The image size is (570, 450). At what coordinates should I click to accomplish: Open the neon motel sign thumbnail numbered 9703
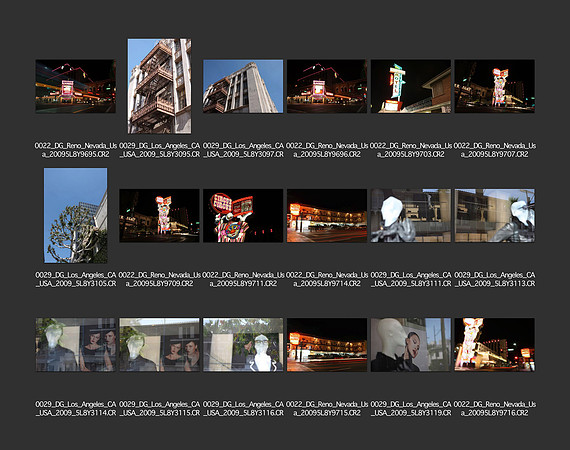(411, 86)
